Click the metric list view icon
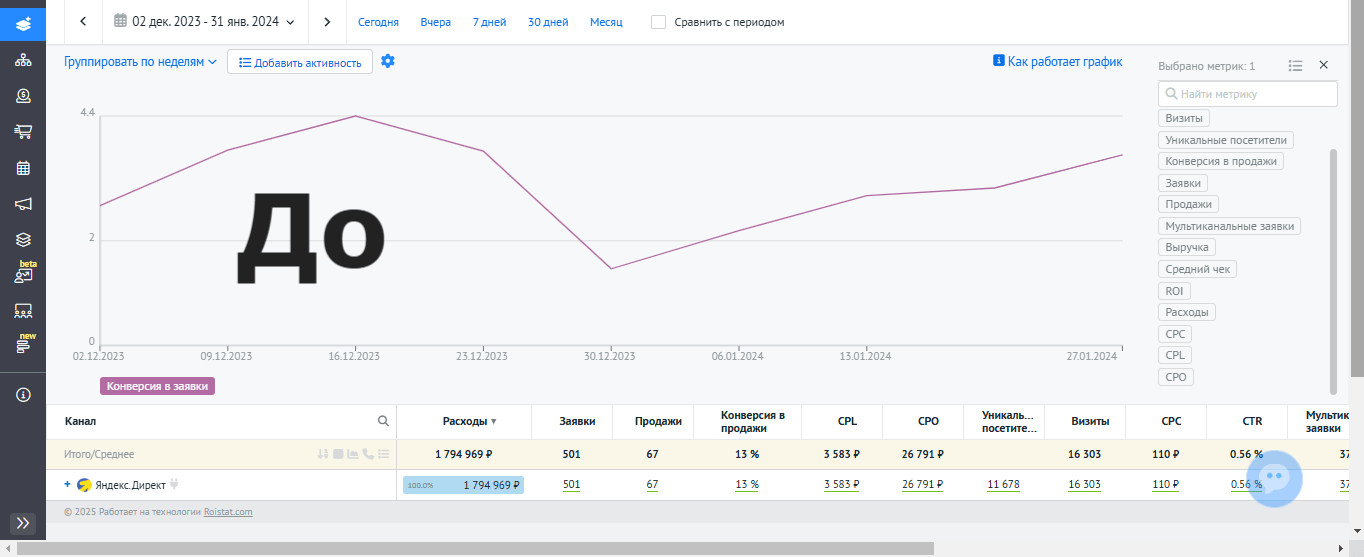Image resolution: width=1364 pixels, height=557 pixels. pyautogui.click(x=1295, y=65)
